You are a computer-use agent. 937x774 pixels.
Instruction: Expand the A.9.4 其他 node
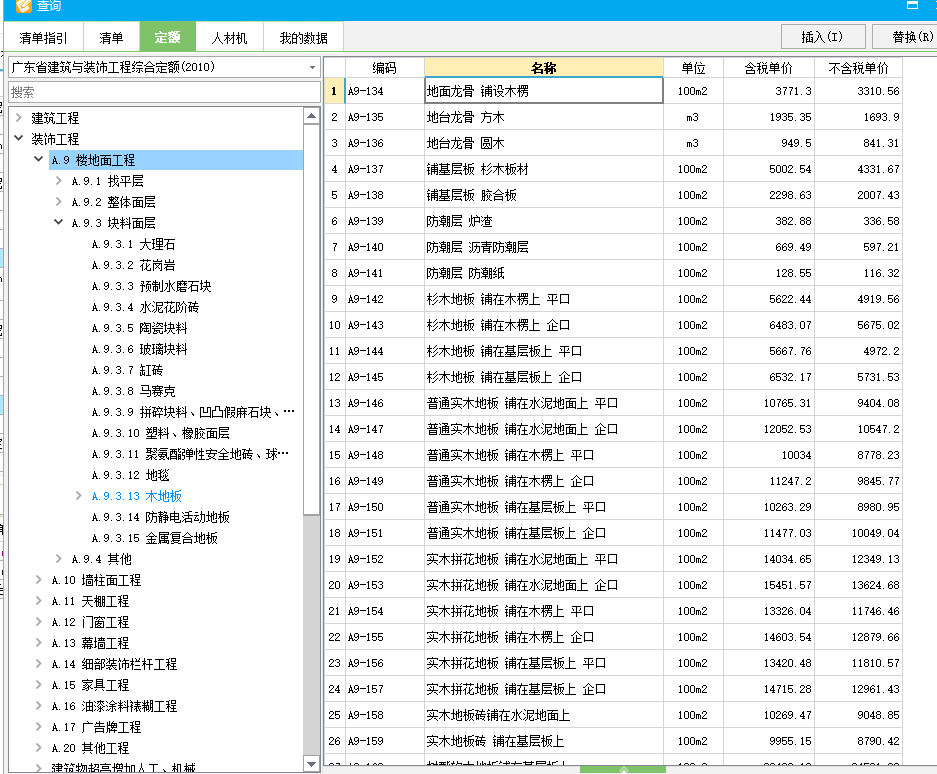[x=59, y=559]
